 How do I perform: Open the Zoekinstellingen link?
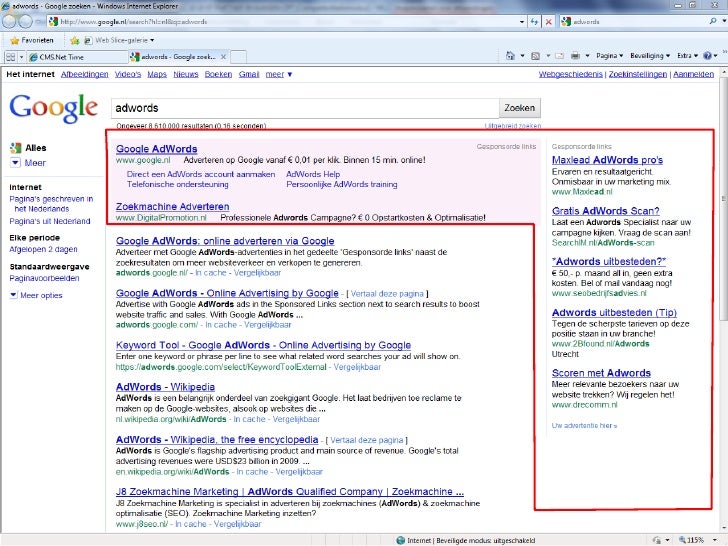pyautogui.click(x=638, y=74)
